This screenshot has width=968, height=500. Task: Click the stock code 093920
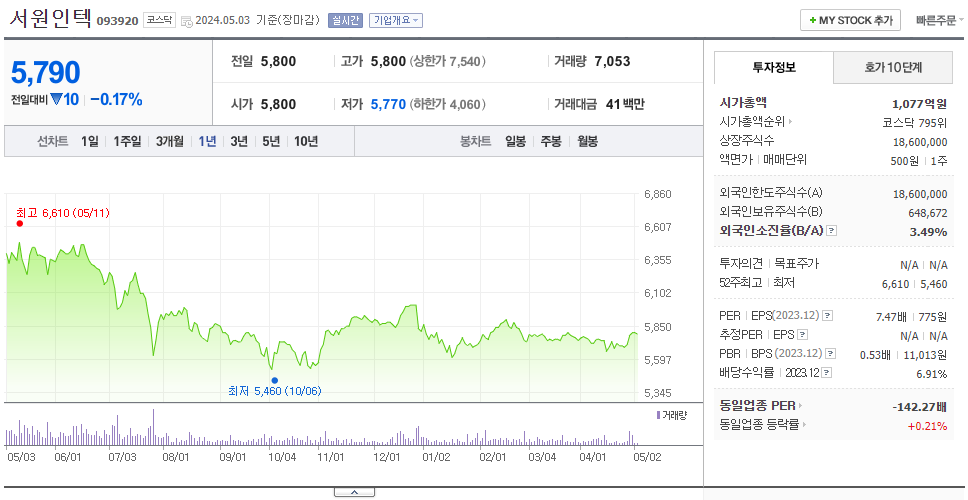pos(118,22)
